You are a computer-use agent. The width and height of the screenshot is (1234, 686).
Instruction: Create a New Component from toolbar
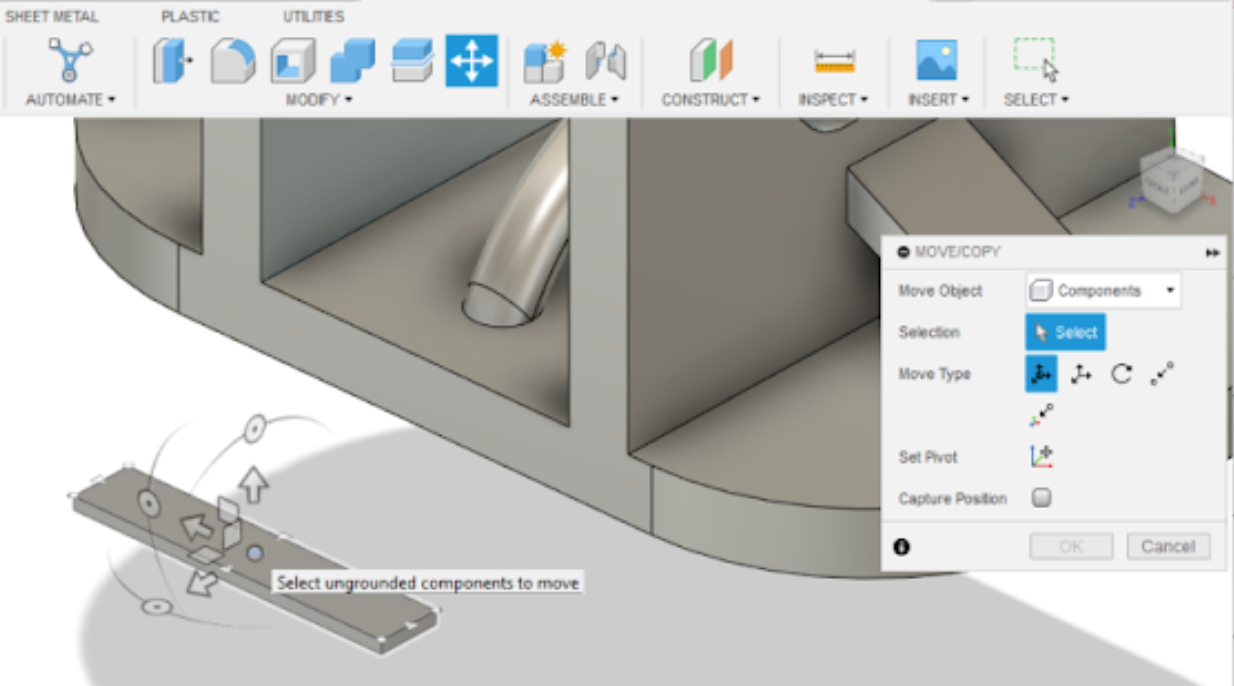tap(545, 61)
